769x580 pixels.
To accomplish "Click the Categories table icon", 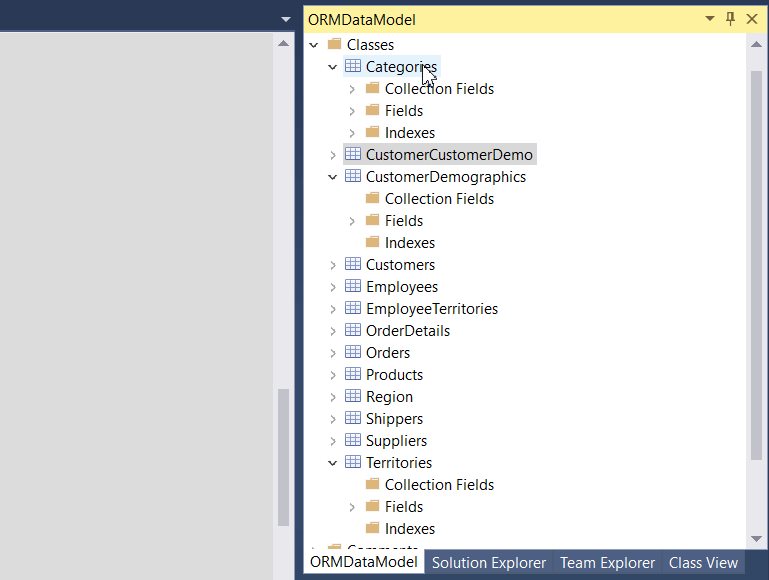I will [x=353, y=66].
